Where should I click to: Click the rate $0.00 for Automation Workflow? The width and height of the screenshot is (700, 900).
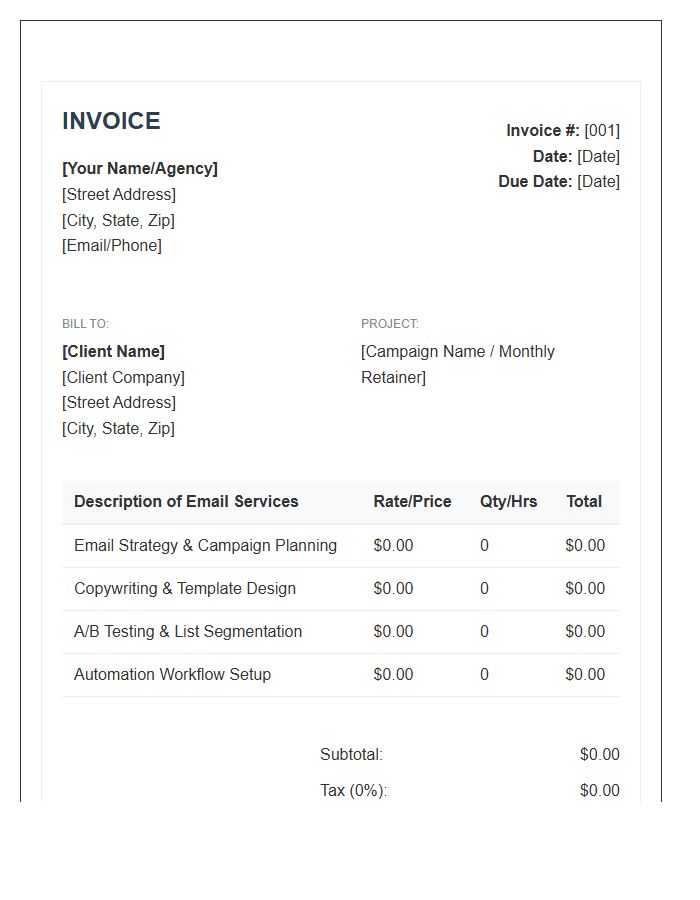tap(393, 674)
